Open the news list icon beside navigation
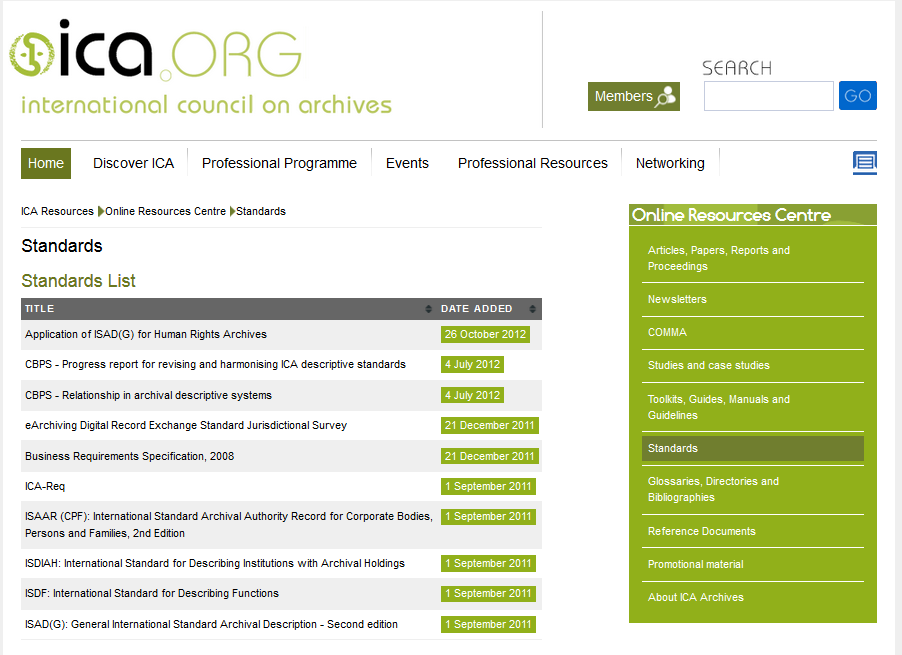 [864, 163]
